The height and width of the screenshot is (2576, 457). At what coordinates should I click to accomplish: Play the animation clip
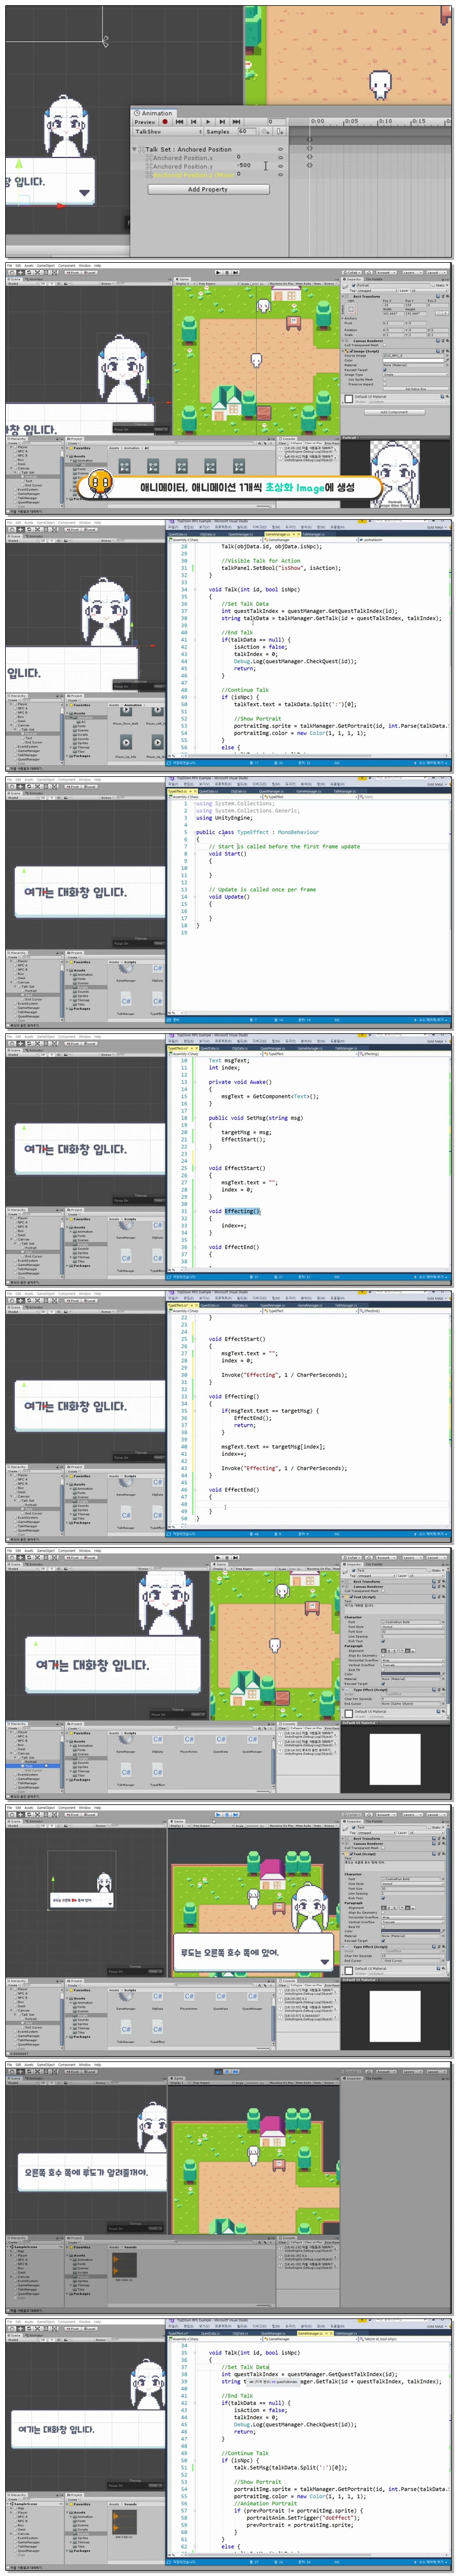208,122
